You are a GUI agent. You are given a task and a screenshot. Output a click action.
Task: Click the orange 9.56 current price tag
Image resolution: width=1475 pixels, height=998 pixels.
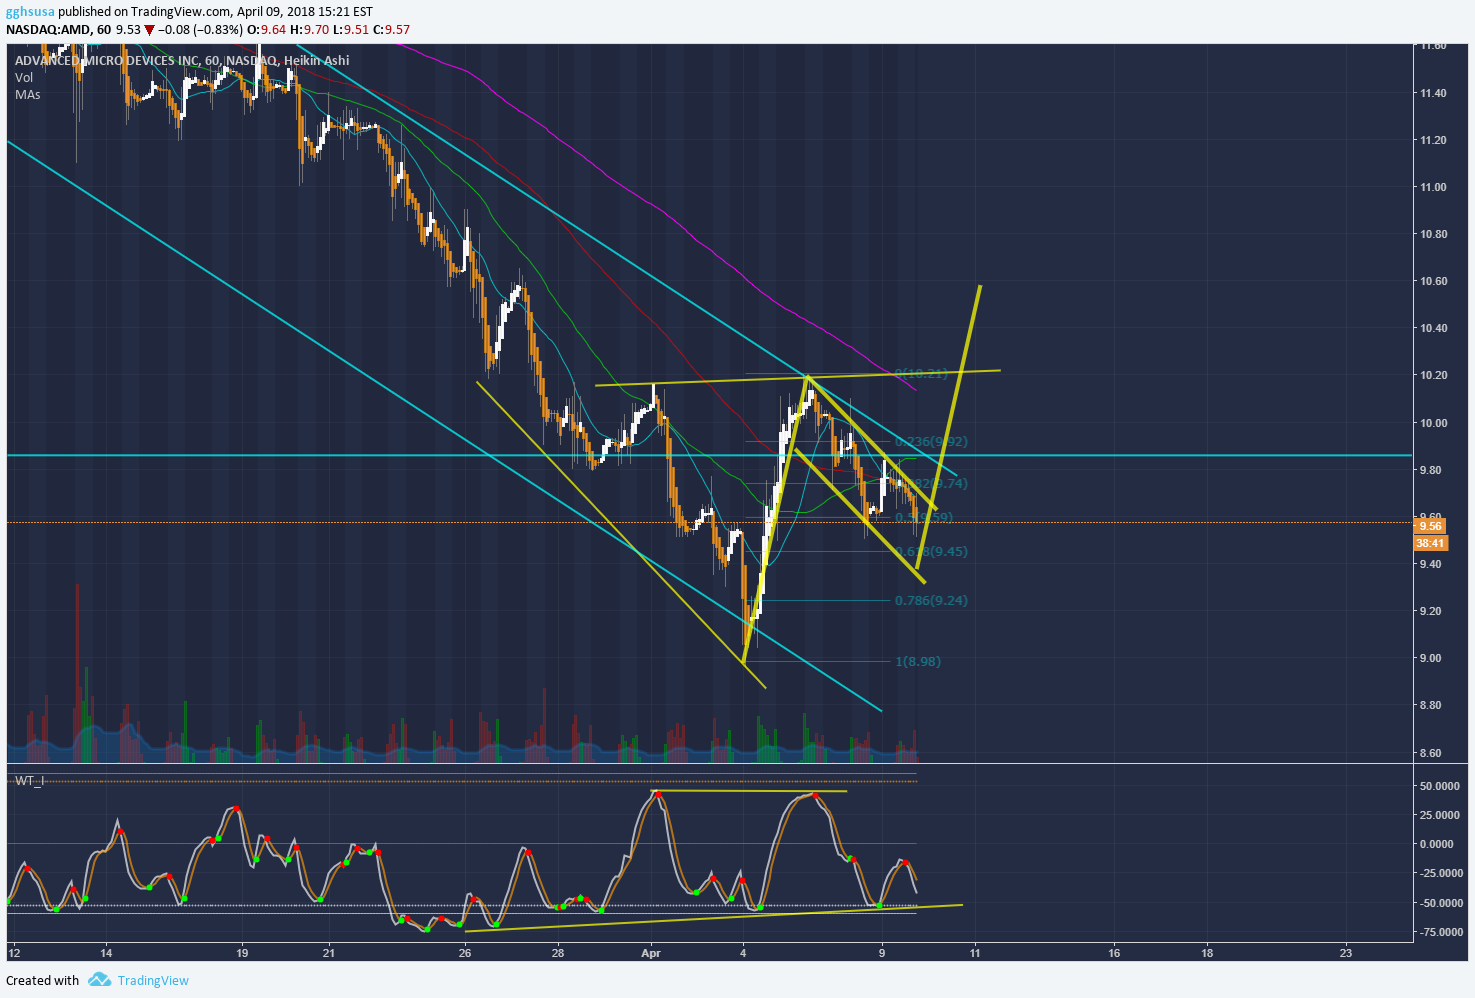1429,526
